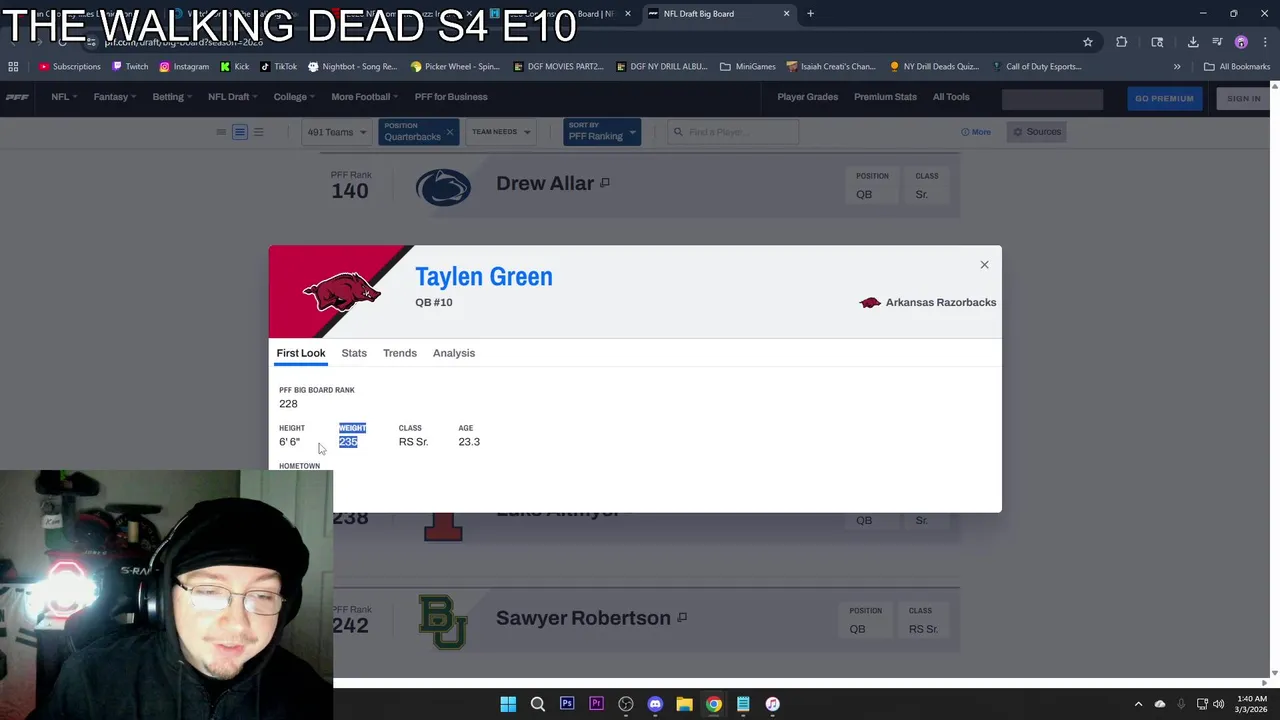Show hidden system tray icons
This screenshot has height=720, width=1280.
1138,704
